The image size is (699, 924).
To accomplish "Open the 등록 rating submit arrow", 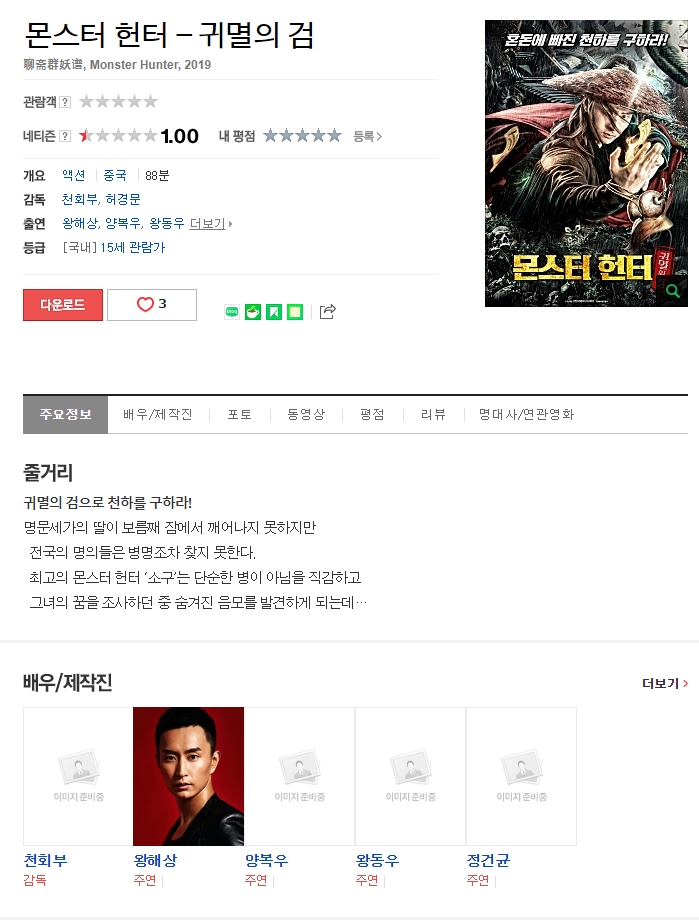I will pos(367,136).
